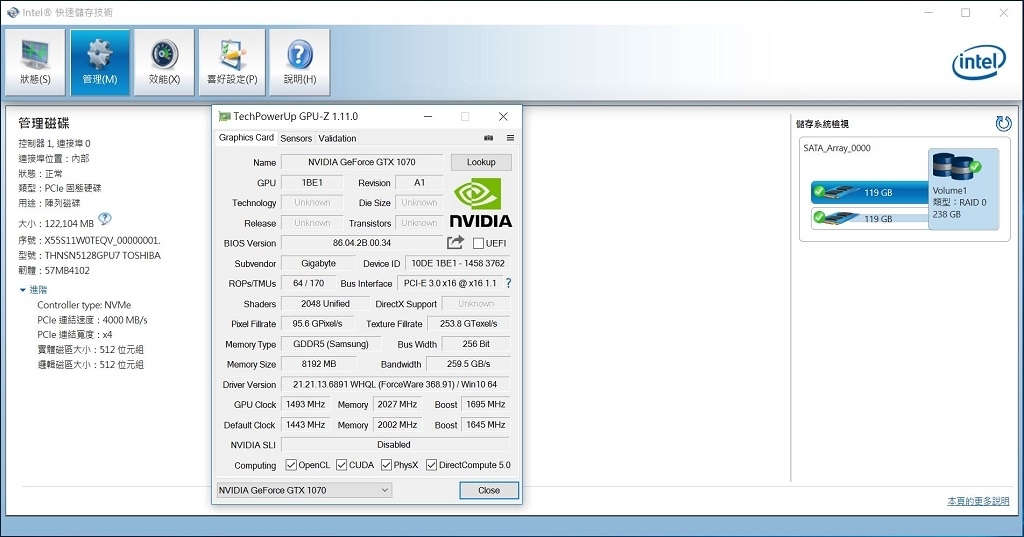This screenshot has width=1024, height=537.
Task: Click the Shaders value 2048 Unified
Action: (x=325, y=304)
